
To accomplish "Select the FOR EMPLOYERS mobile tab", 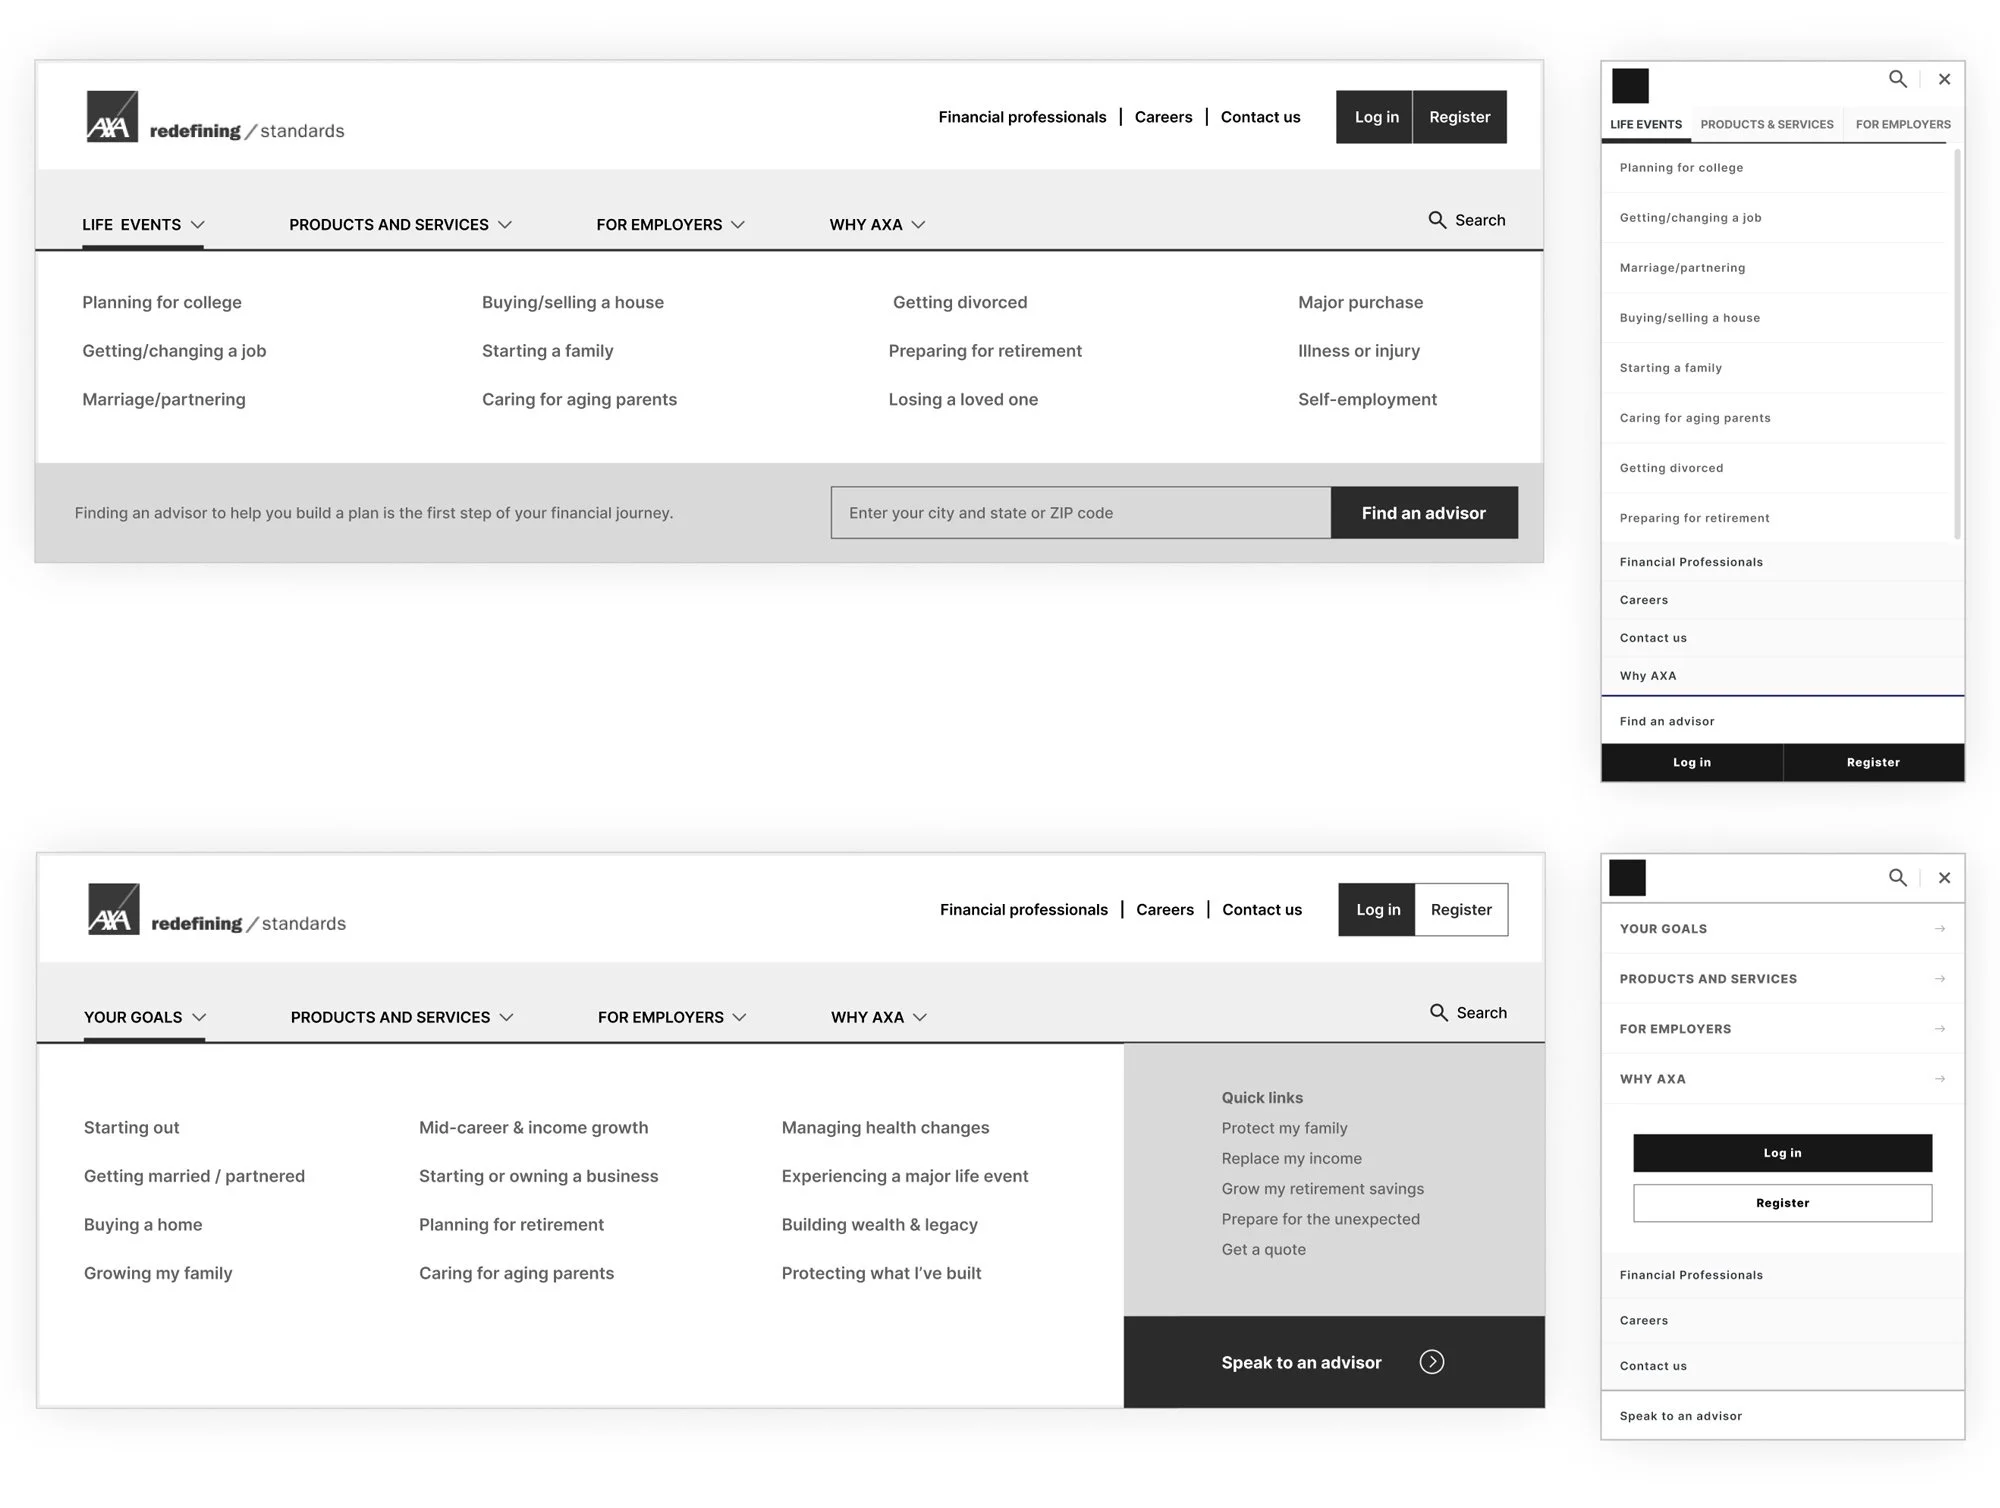I will (x=1902, y=123).
